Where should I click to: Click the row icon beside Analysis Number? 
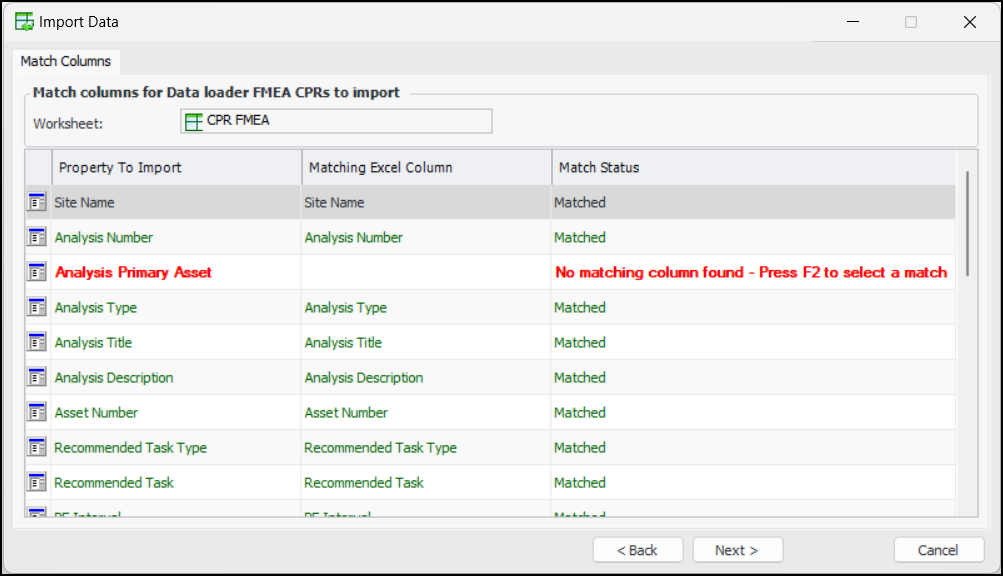[37, 237]
